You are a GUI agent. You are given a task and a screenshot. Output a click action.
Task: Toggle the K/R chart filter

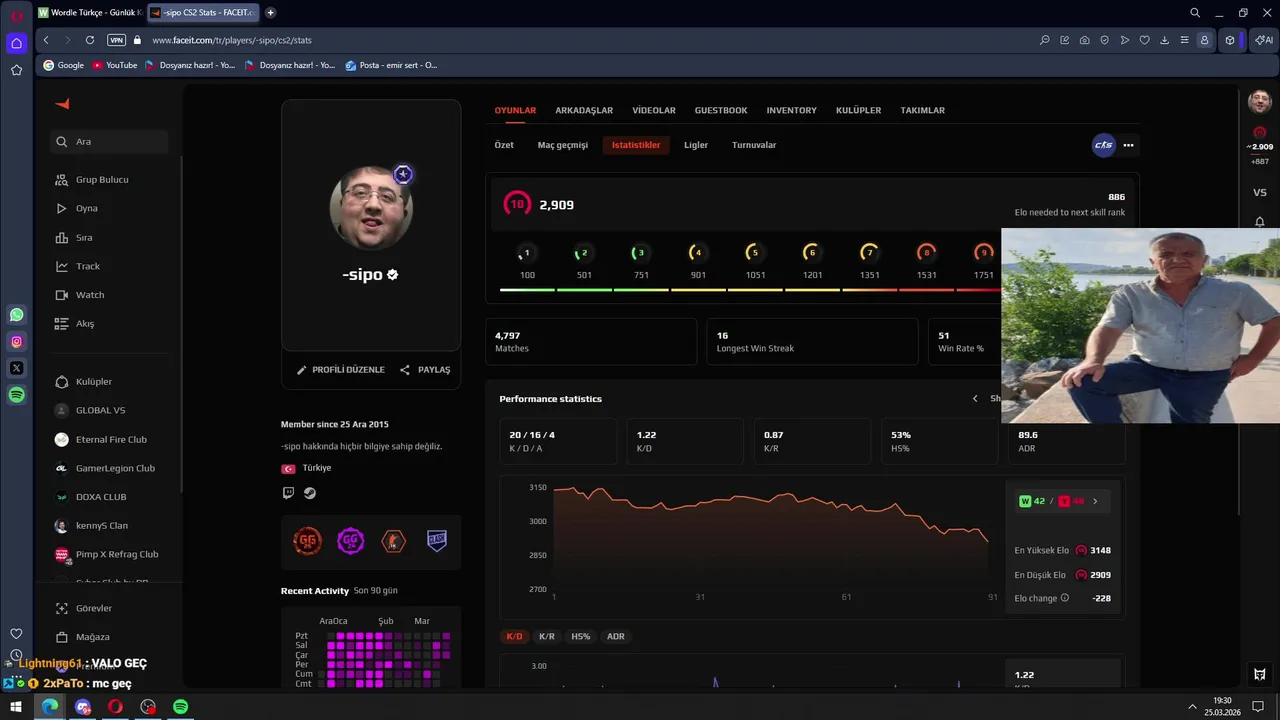[x=547, y=636]
